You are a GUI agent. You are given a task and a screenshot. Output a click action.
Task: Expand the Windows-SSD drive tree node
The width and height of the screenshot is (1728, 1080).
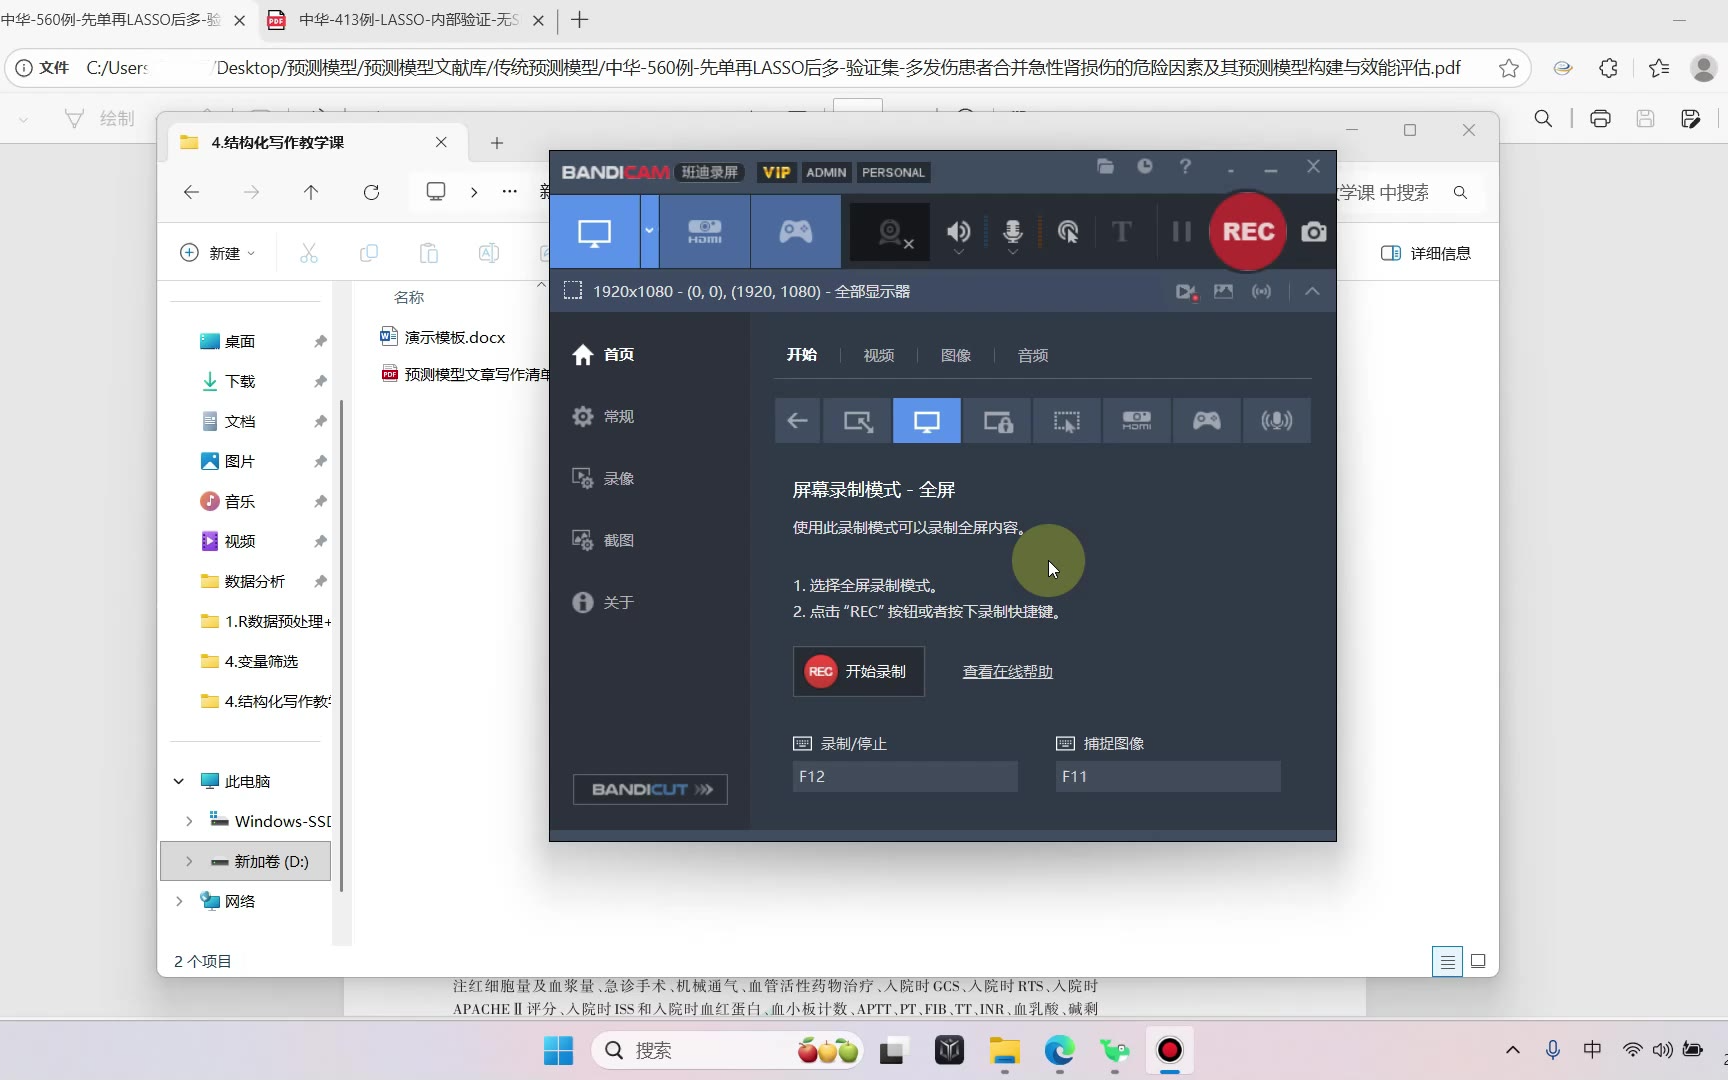tap(189, 821)
